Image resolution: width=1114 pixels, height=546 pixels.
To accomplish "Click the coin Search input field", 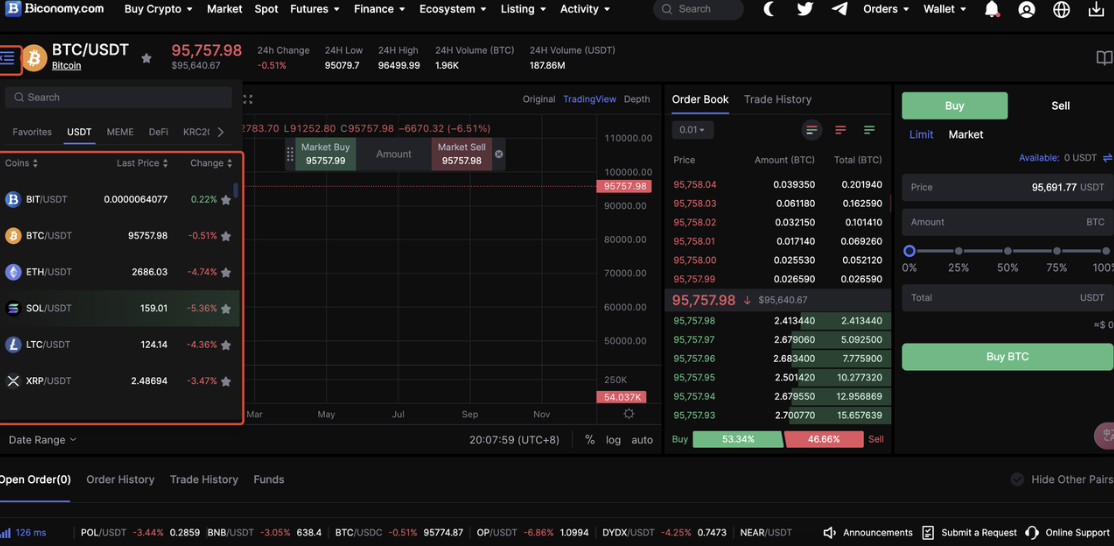I will [x=118, y=97].
